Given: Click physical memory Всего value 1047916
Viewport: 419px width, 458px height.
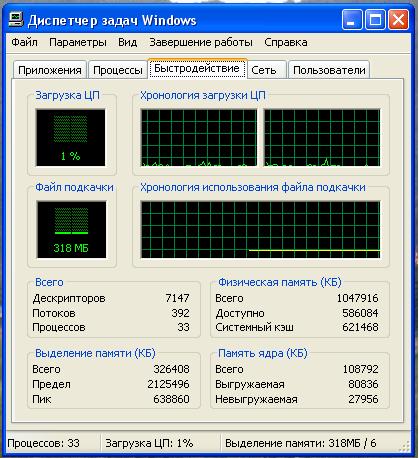Looking at the screenshot, I should click(357, 298).
